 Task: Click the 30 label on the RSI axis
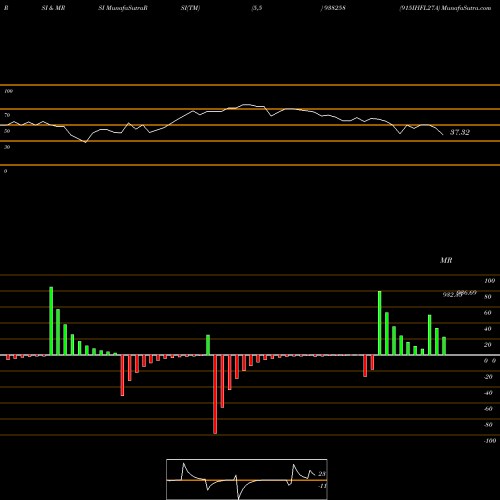pyautogui.click(x=7, y=147)
